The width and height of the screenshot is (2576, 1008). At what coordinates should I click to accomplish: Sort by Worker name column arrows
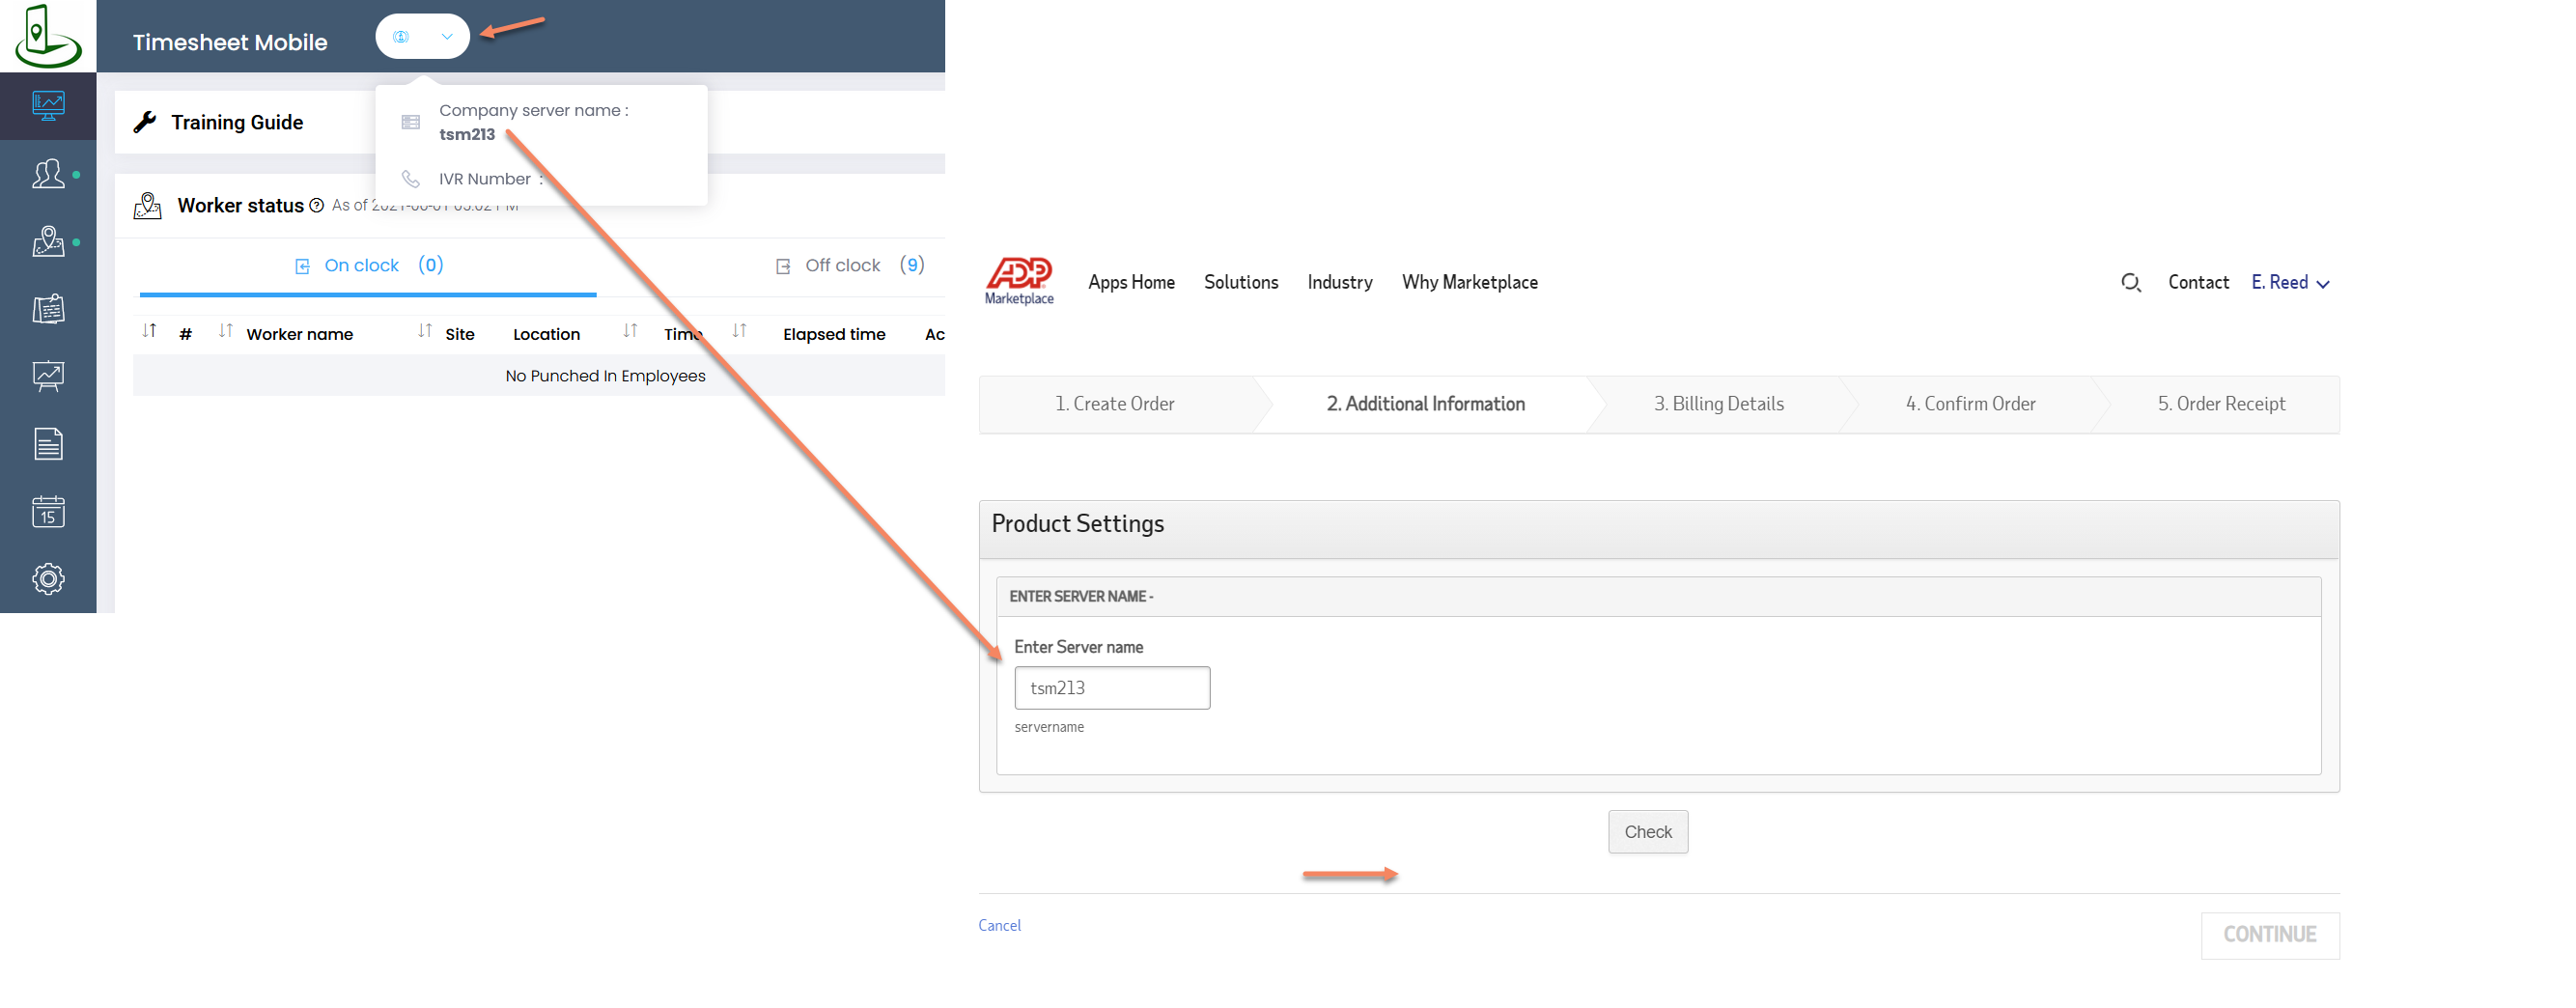[225, 331]
